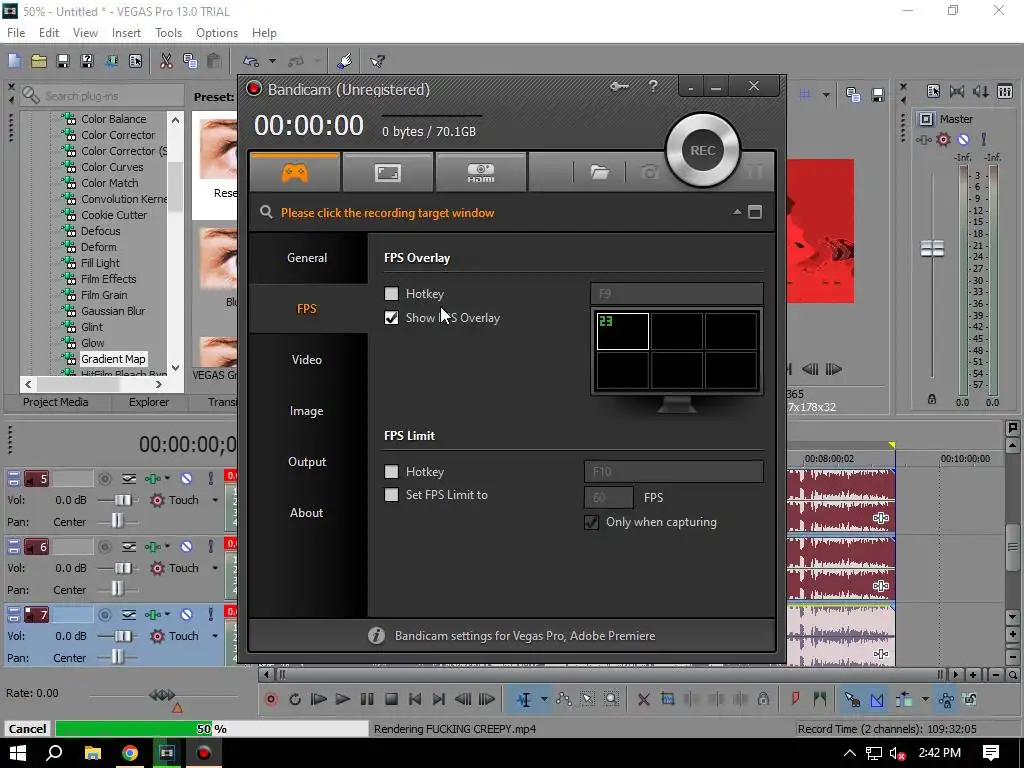Open Bandicam output folder icon
This screenshot has width=1024, height=768.
click(x=600, y=172)
